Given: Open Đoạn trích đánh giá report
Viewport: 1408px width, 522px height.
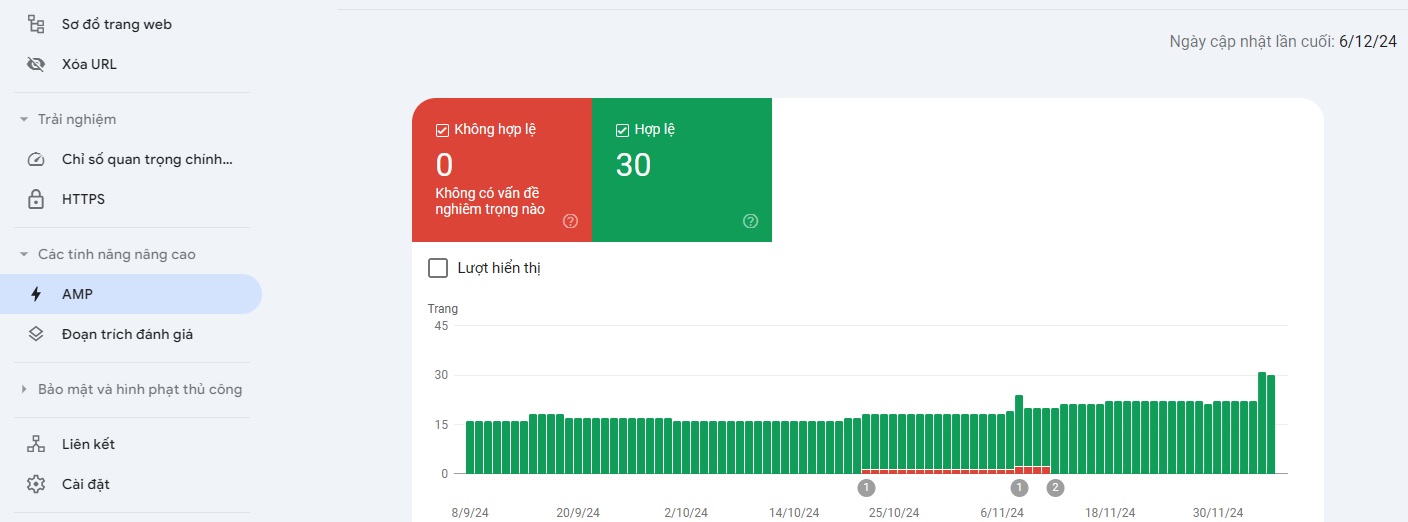Looking at the screenshot, I should [131, 334].
